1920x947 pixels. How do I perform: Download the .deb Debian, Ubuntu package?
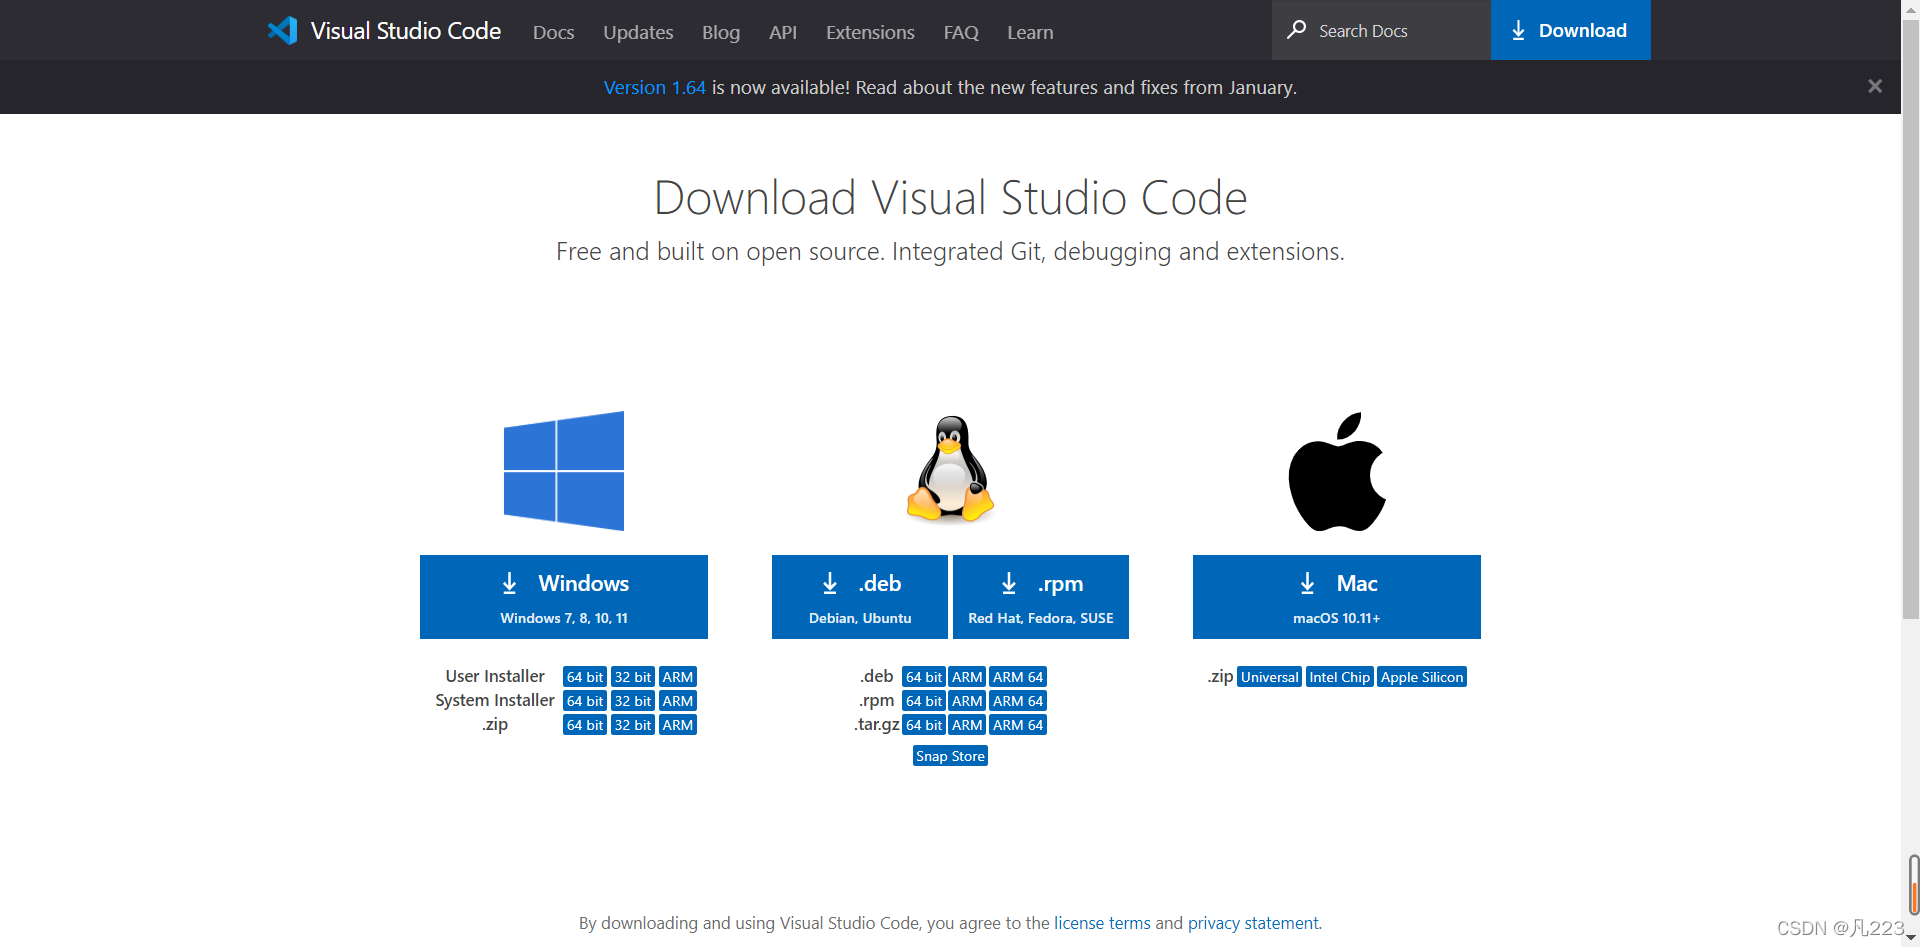click(x=860, y=597)
